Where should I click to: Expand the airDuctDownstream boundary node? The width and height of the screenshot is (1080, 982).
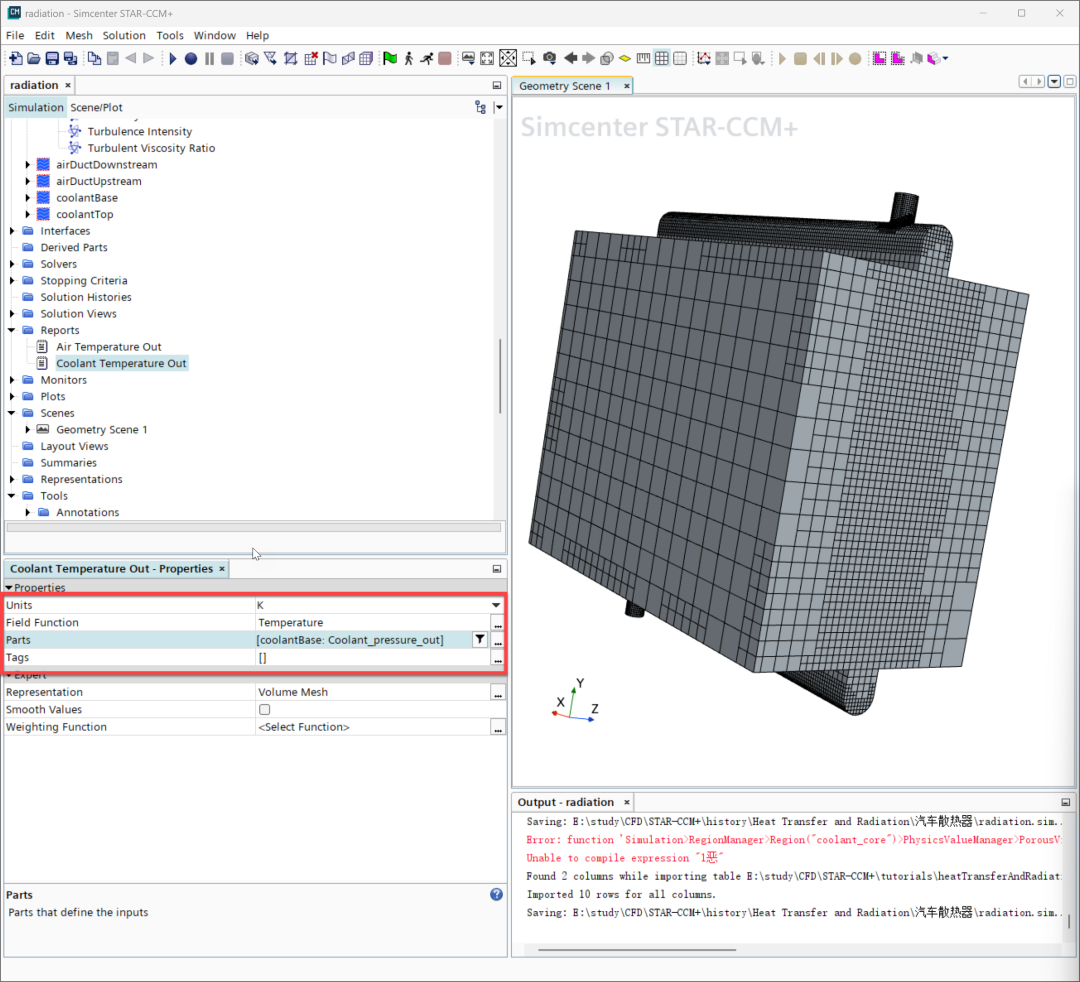click(x=28, y=165)
